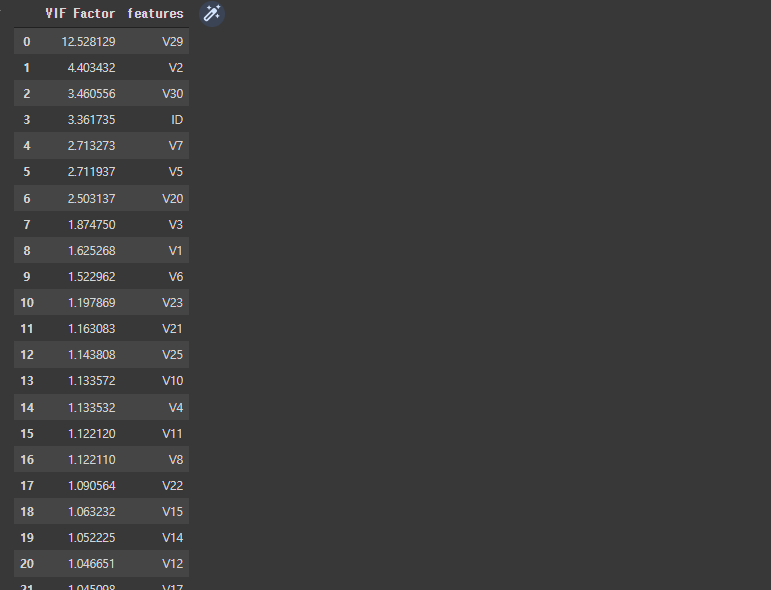Click feature cell ID
771x590 pixels.
coord(177,120)
